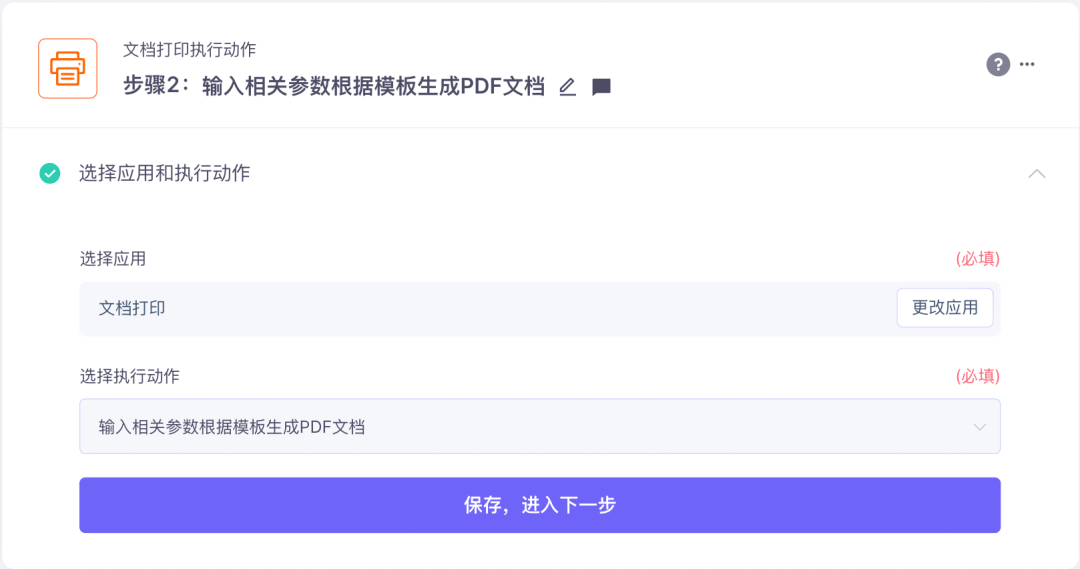Image resolution: width=1080 pixels, height=569 pixels.
Task: Open the step comment note icon
Action: tap(601, 87)
